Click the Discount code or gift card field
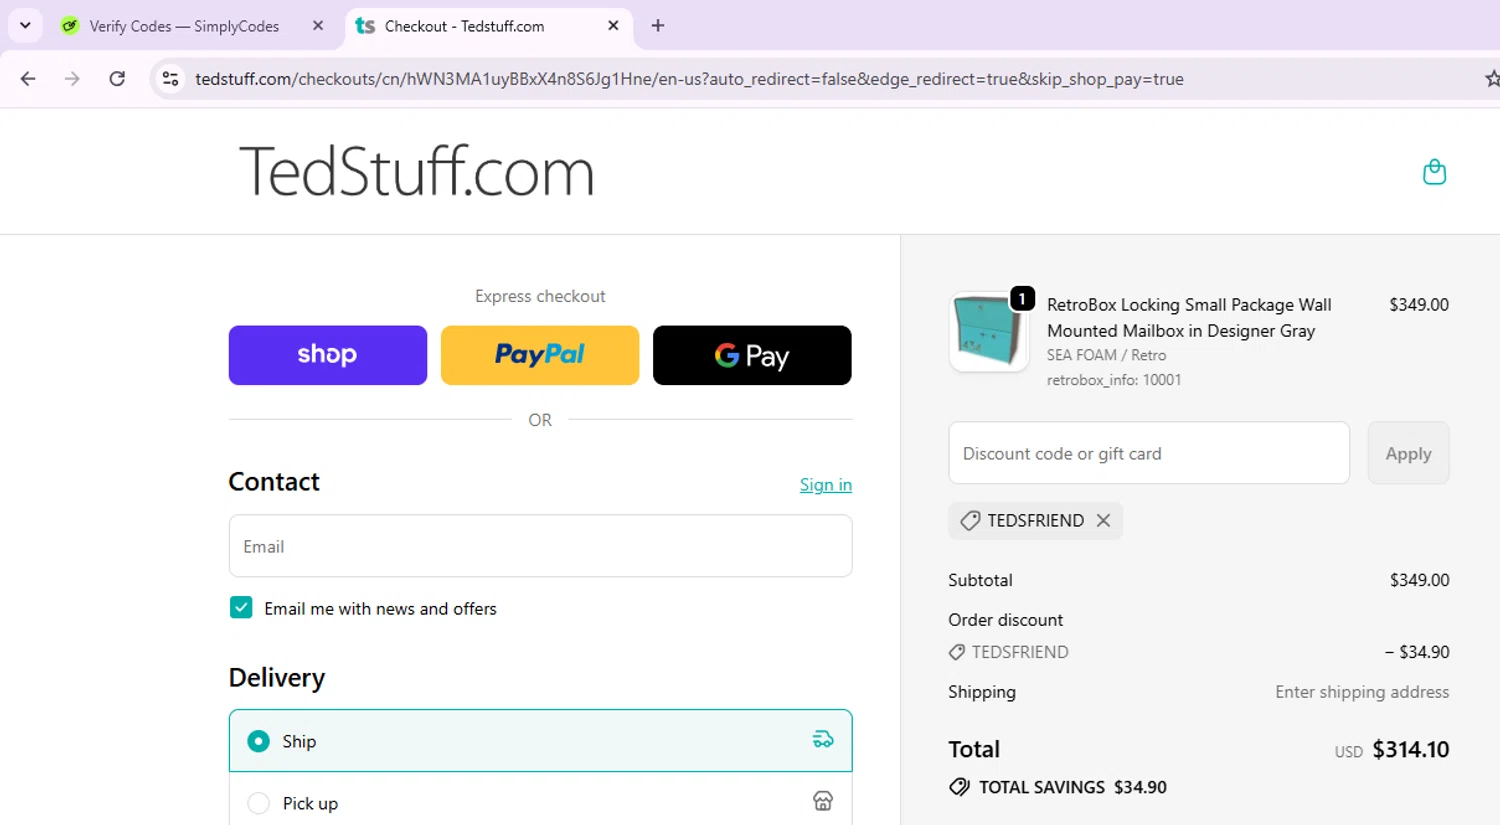Viewport: 1500px width, 825px height. (1149, 453)
